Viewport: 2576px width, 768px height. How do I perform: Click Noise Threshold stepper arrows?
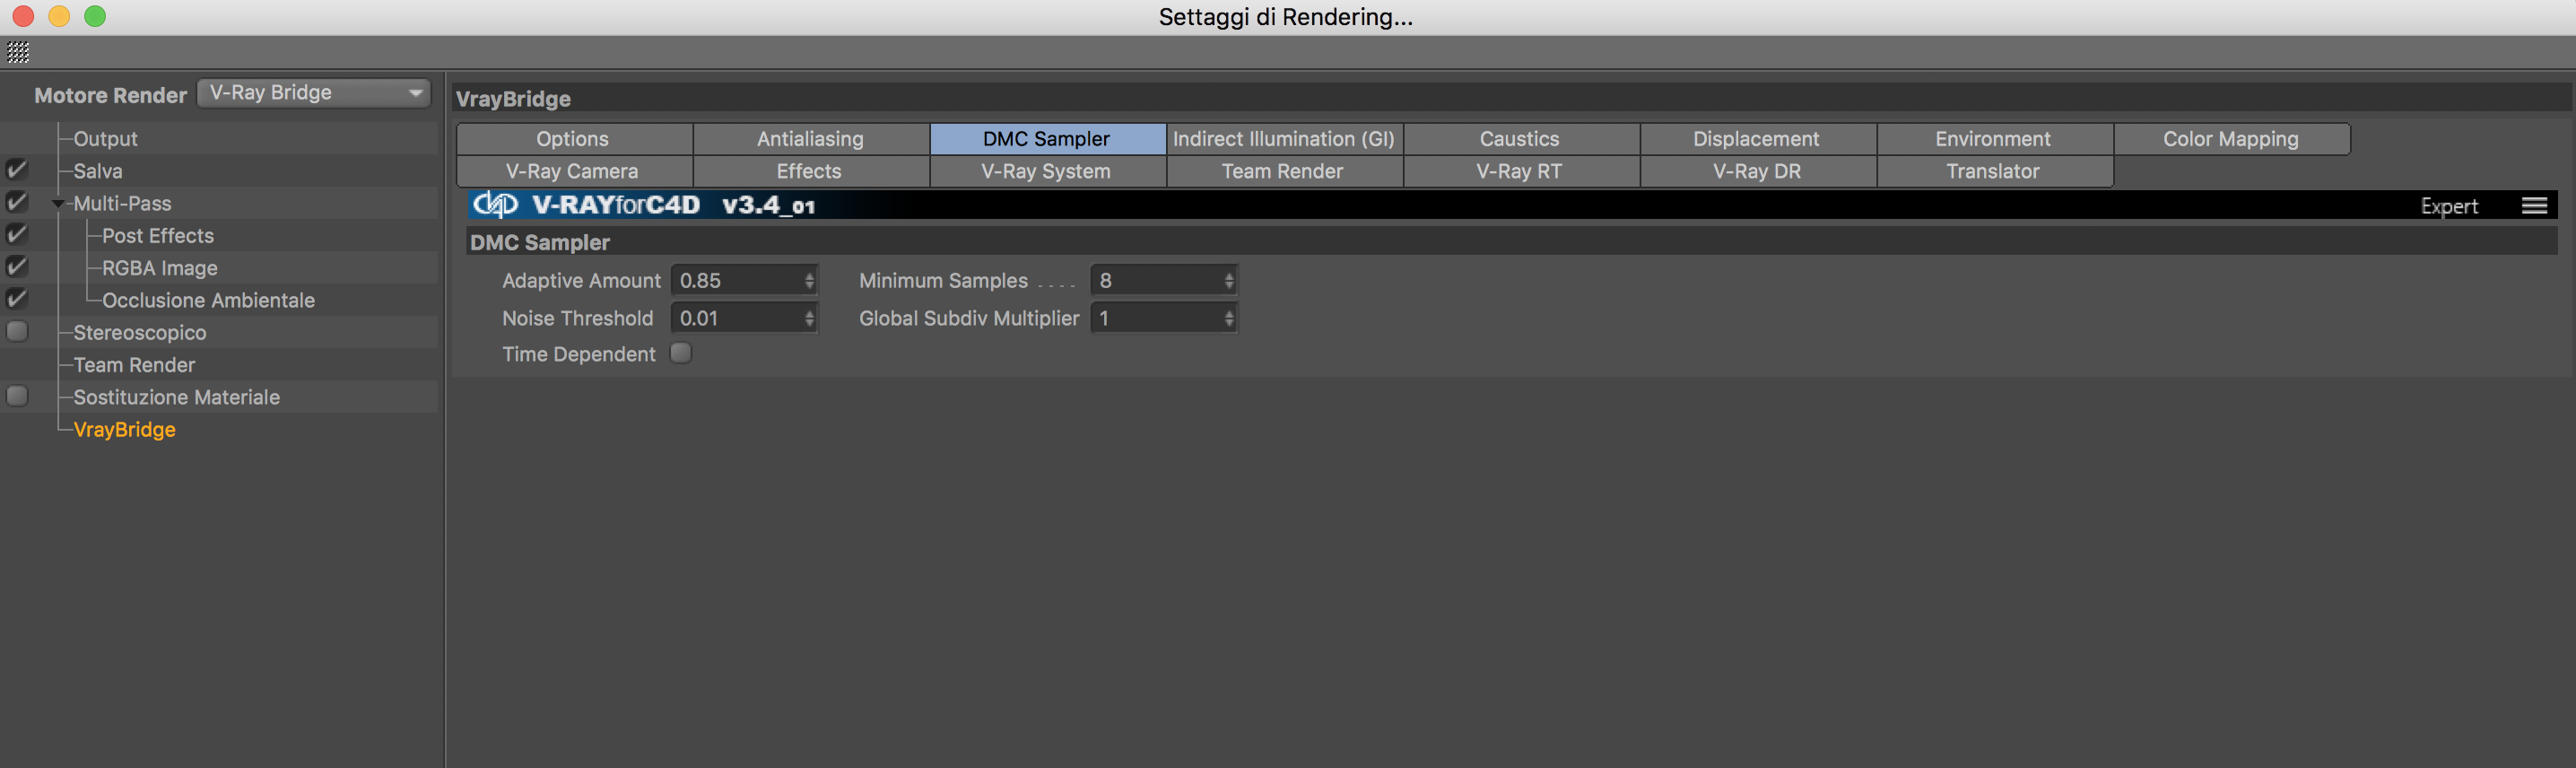point(809,319)
